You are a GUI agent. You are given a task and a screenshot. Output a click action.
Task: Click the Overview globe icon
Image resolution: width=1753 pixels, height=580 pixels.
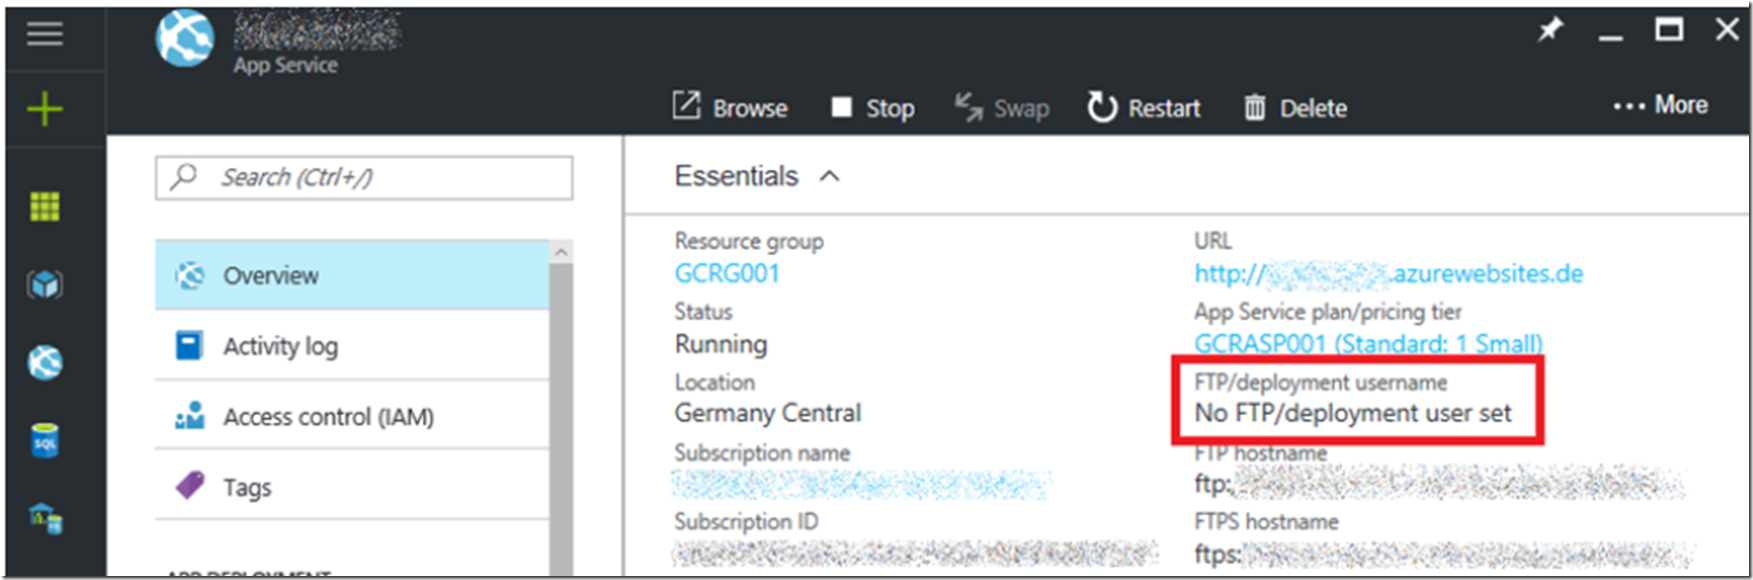point(189,275)
